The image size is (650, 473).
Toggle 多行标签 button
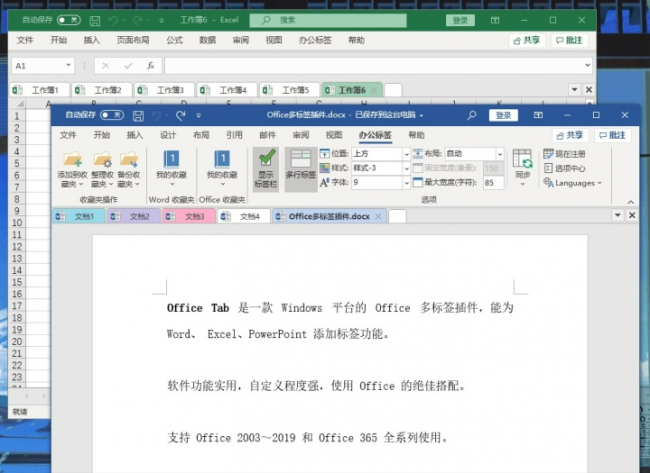(x=301, y=169)
